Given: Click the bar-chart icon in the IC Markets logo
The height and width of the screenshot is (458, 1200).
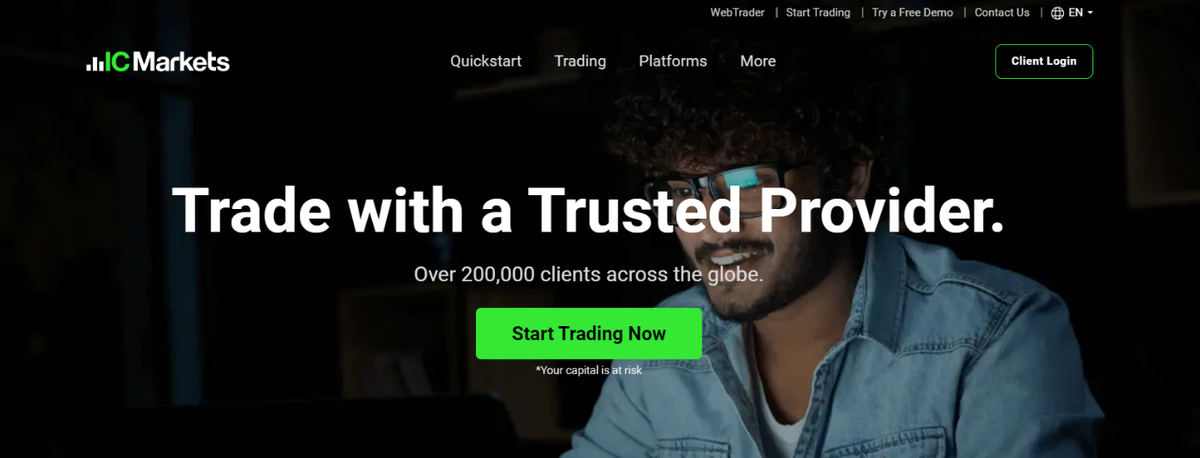Looking at the screenshot, I should click(95, 64).
